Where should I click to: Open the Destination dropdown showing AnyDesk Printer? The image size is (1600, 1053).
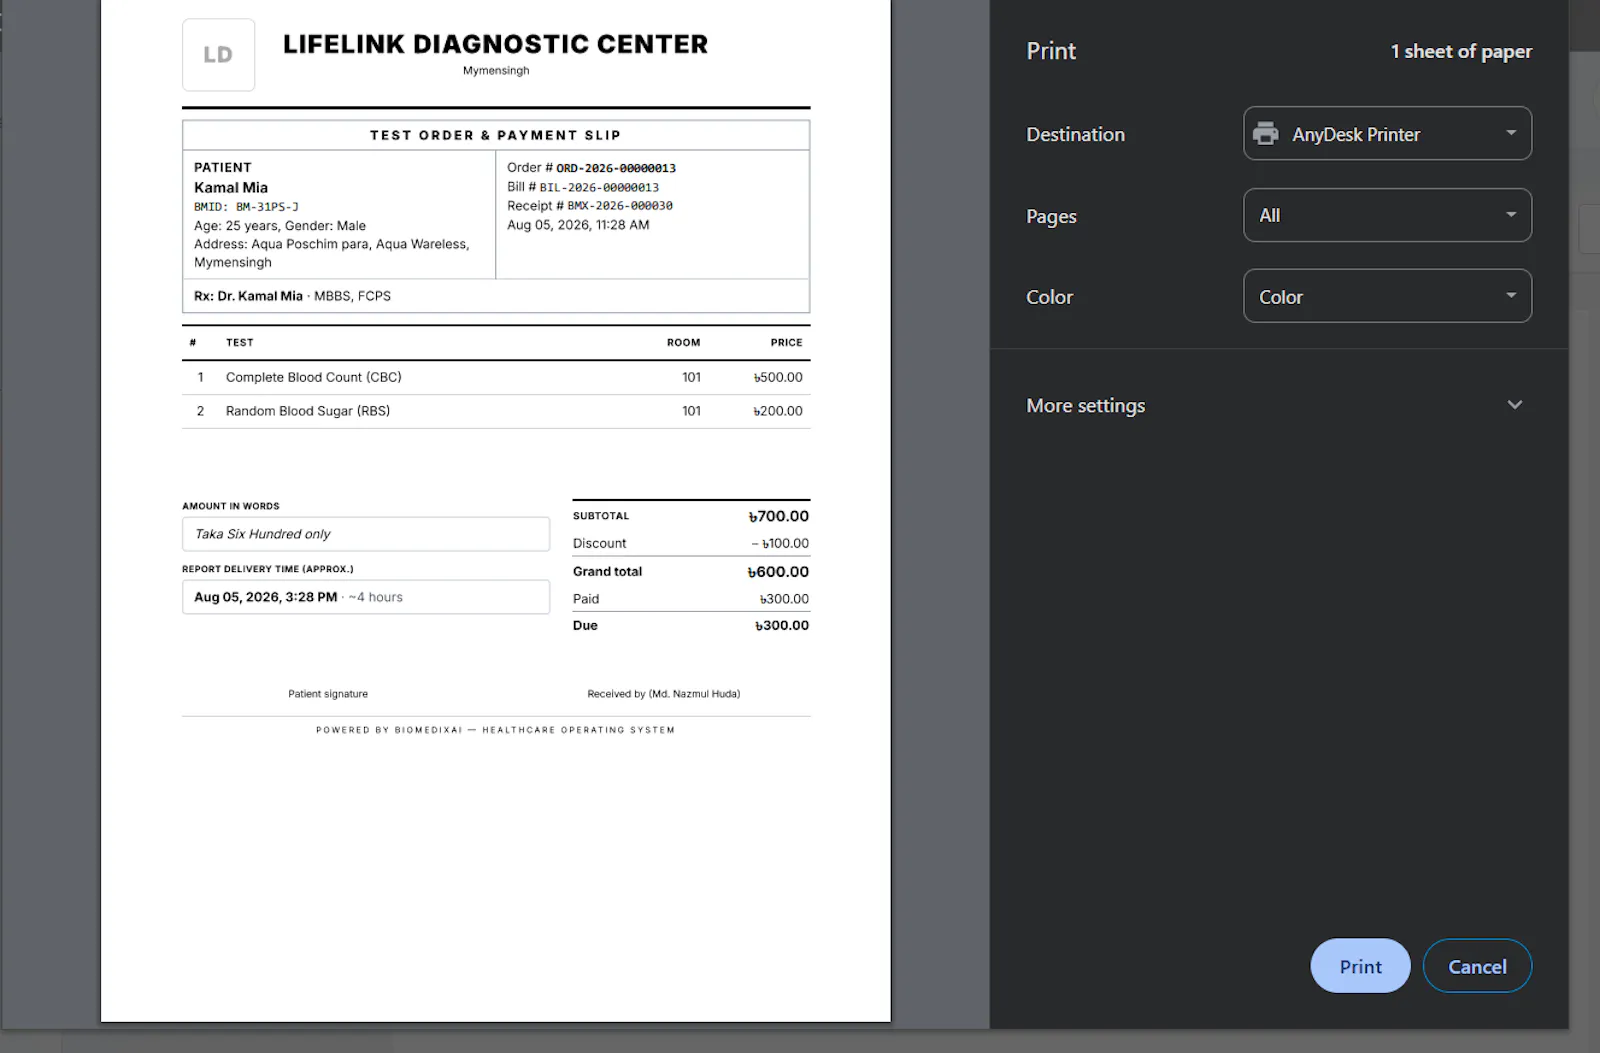click(1387, 134)
